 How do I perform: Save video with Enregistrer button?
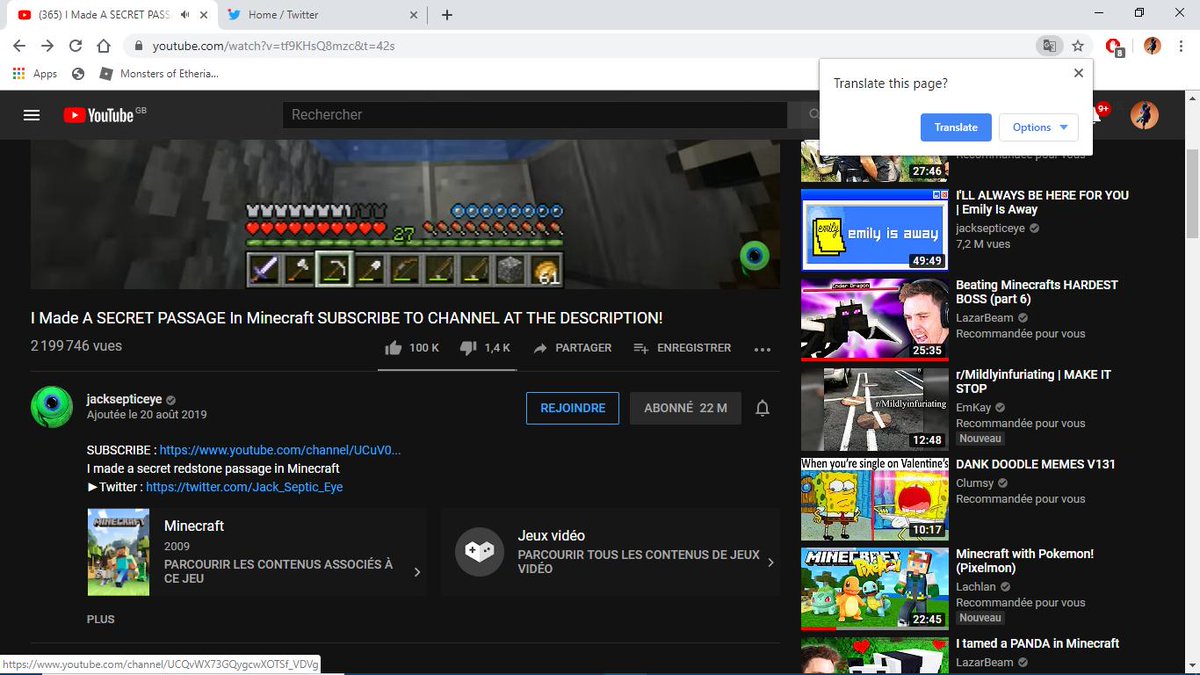pos(682,348)
